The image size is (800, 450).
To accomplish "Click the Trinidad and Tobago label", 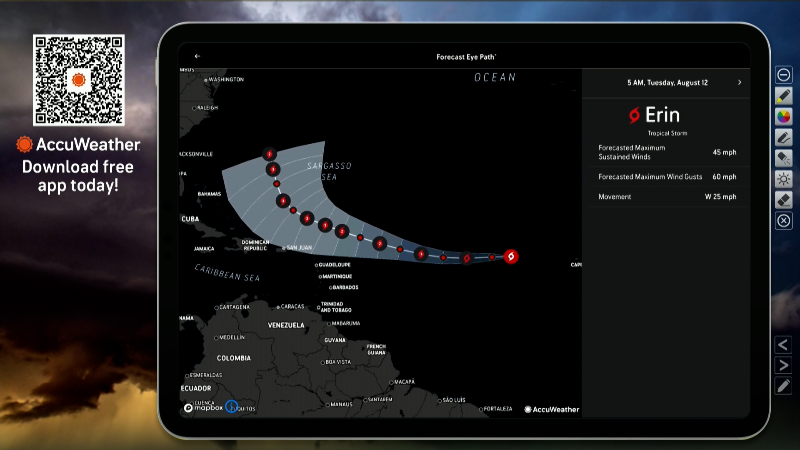I will 334,307.
